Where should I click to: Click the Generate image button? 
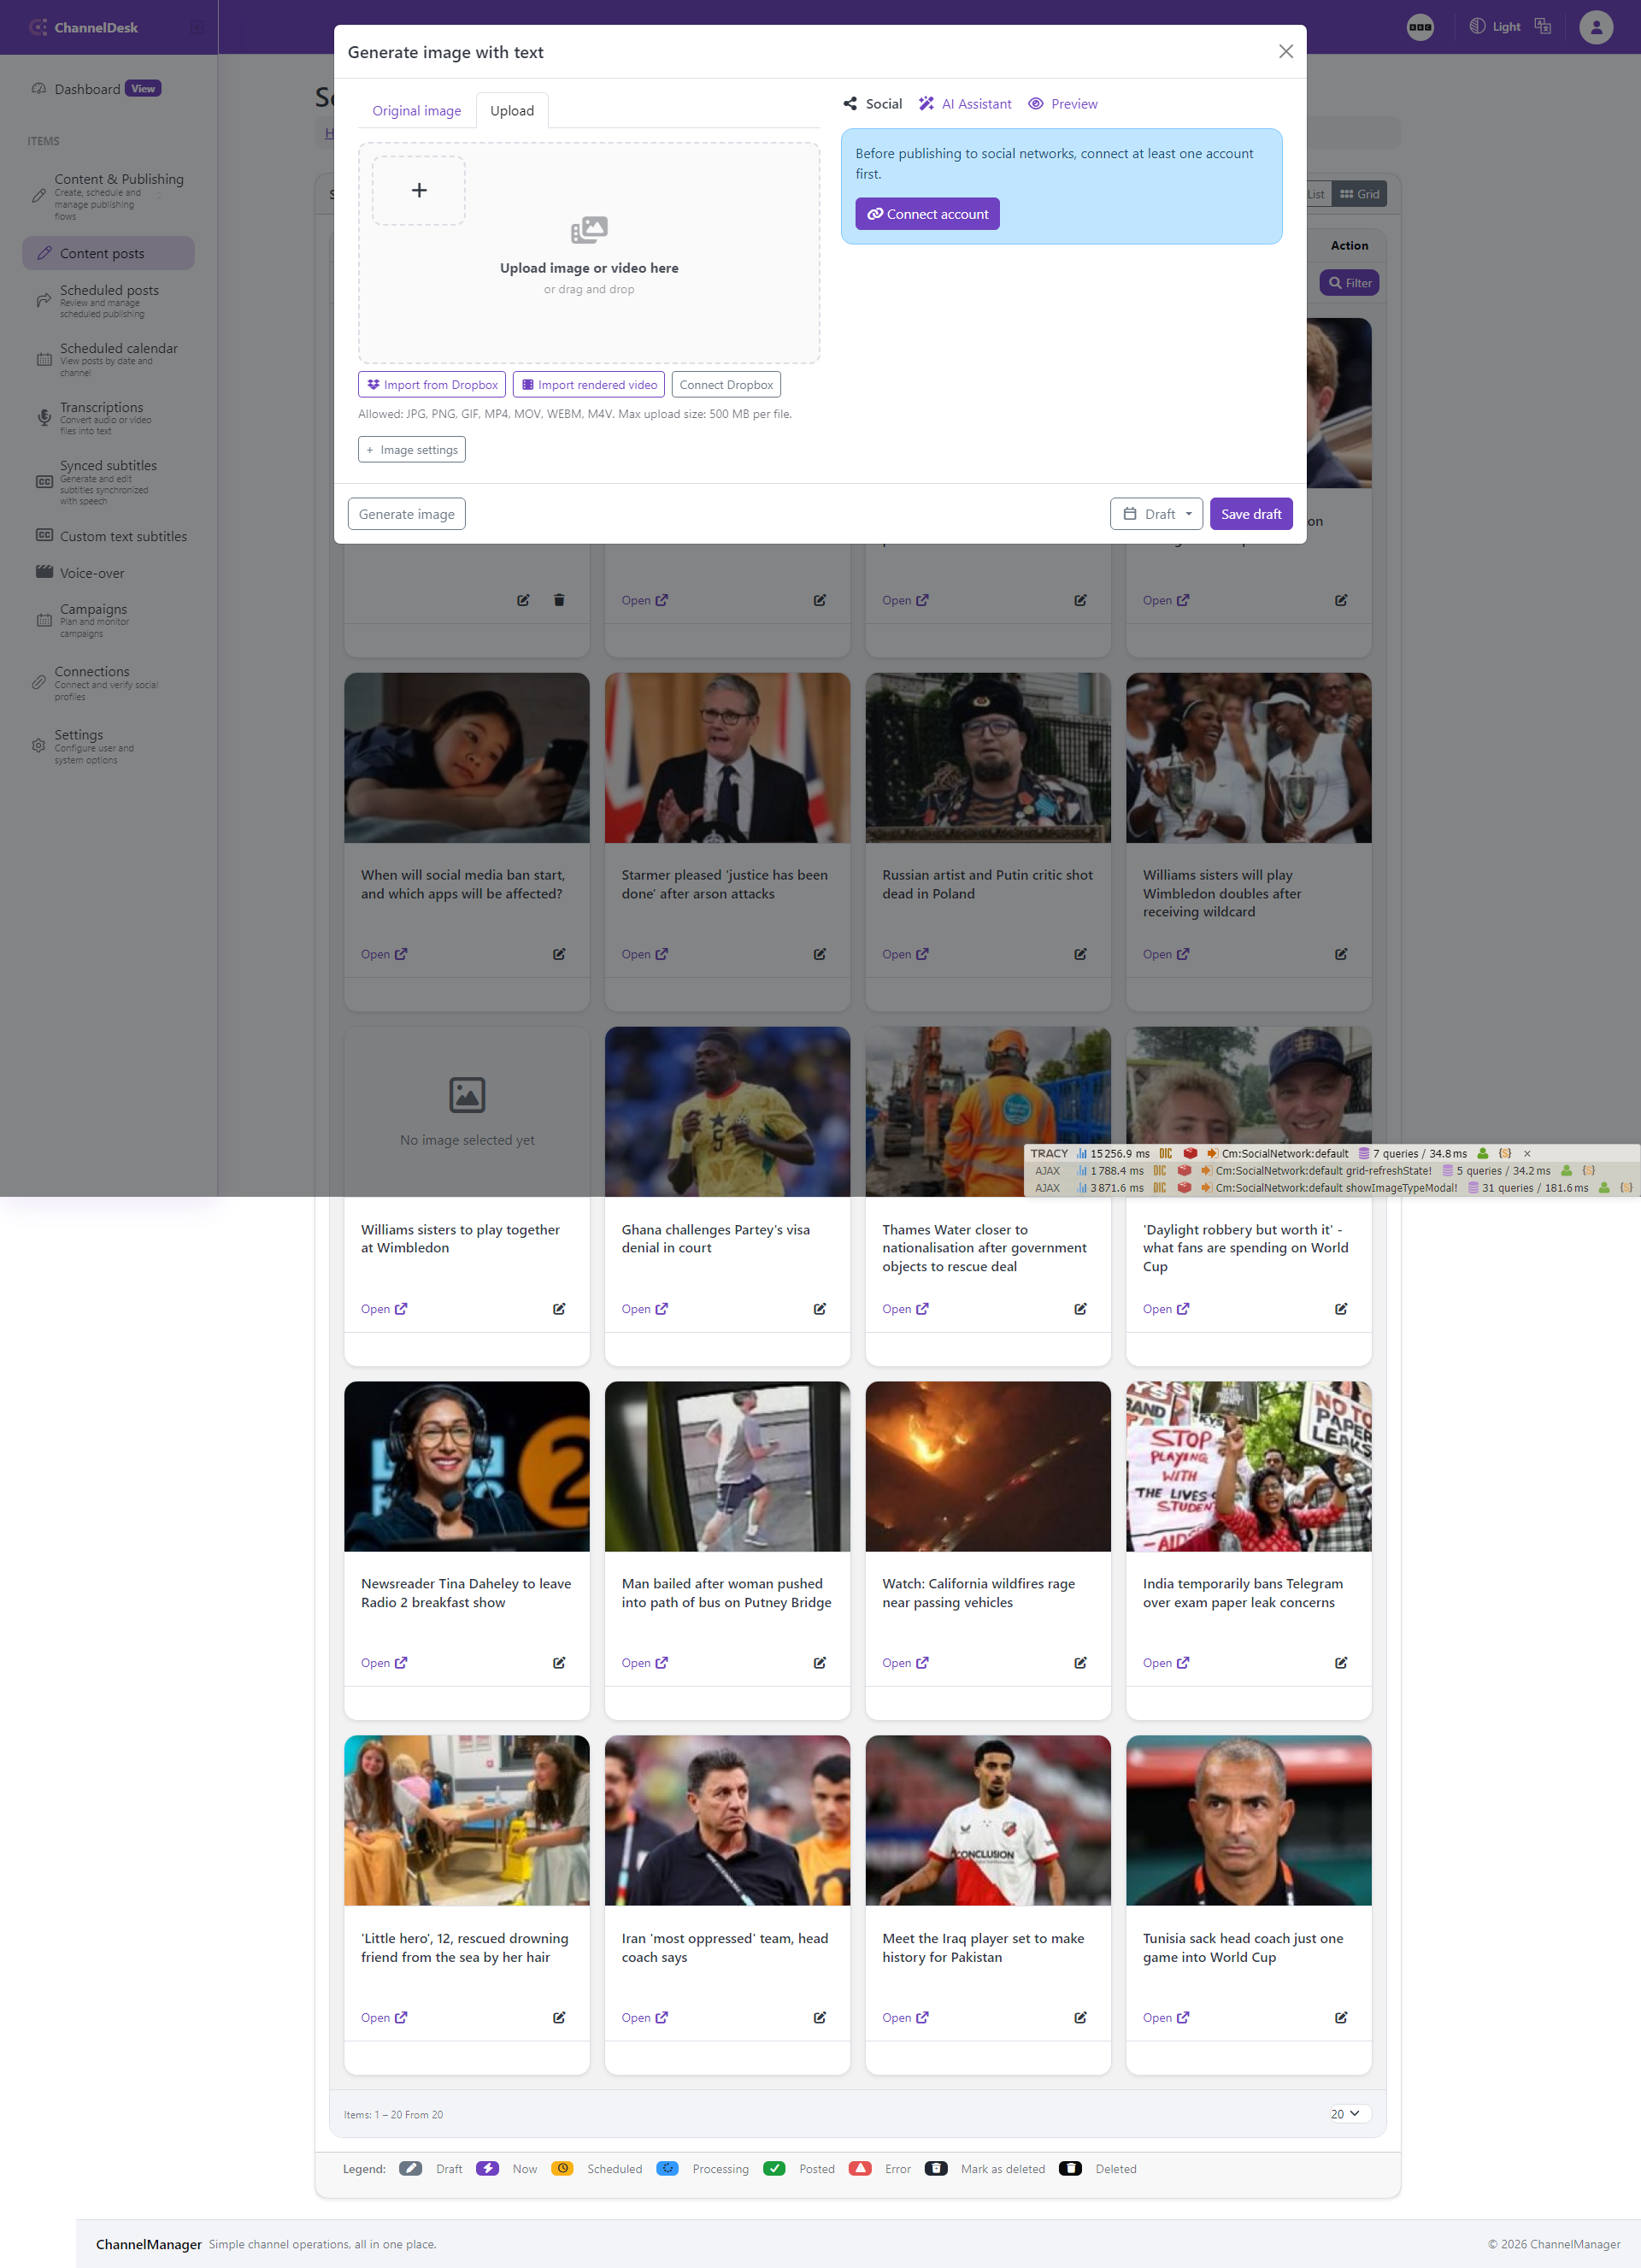pos(406,514)
